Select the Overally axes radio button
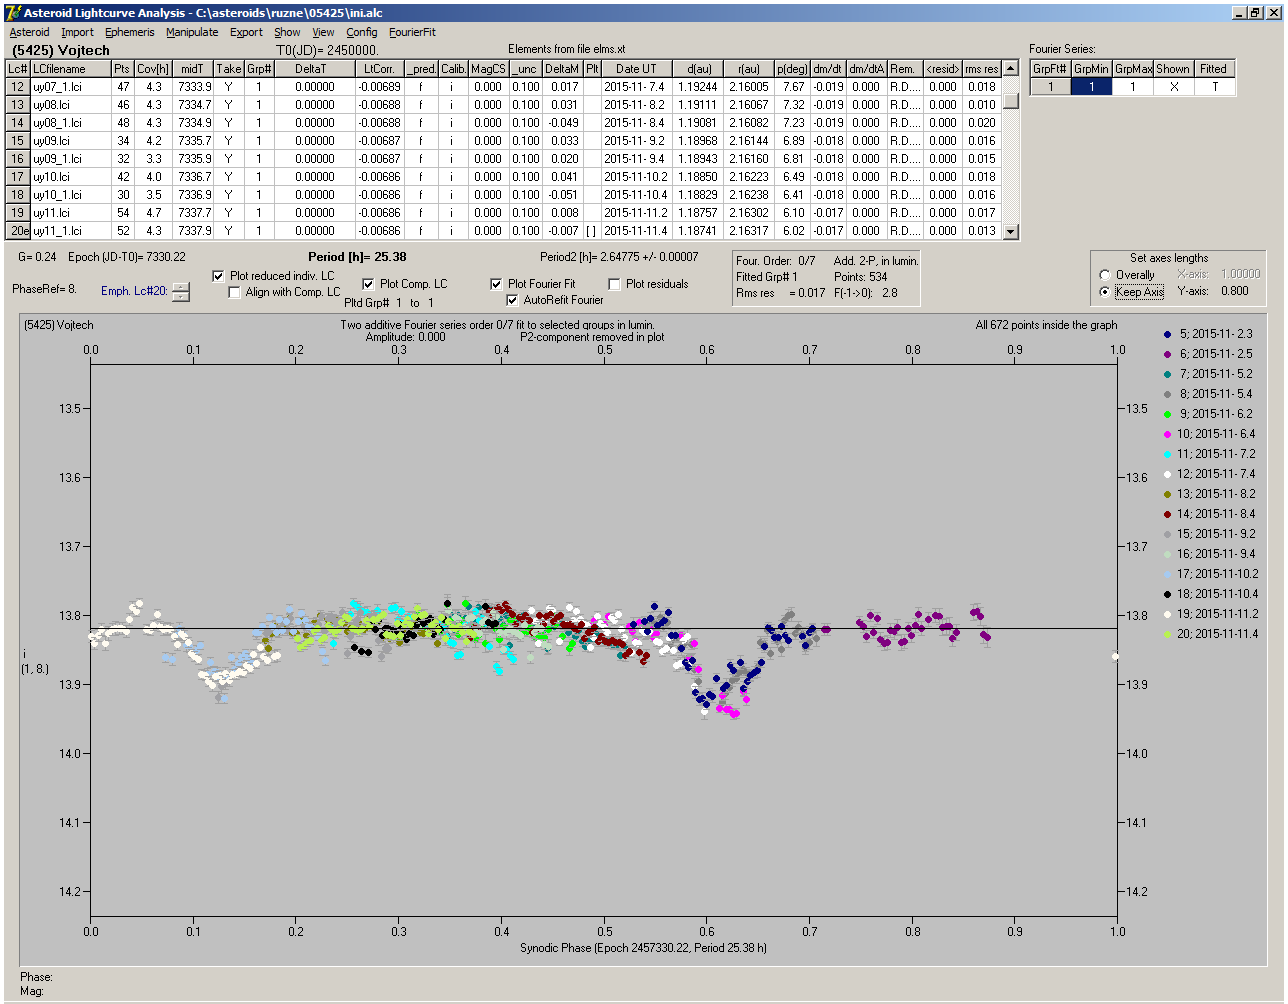1288x1004 pixels. coord(1105,275)
